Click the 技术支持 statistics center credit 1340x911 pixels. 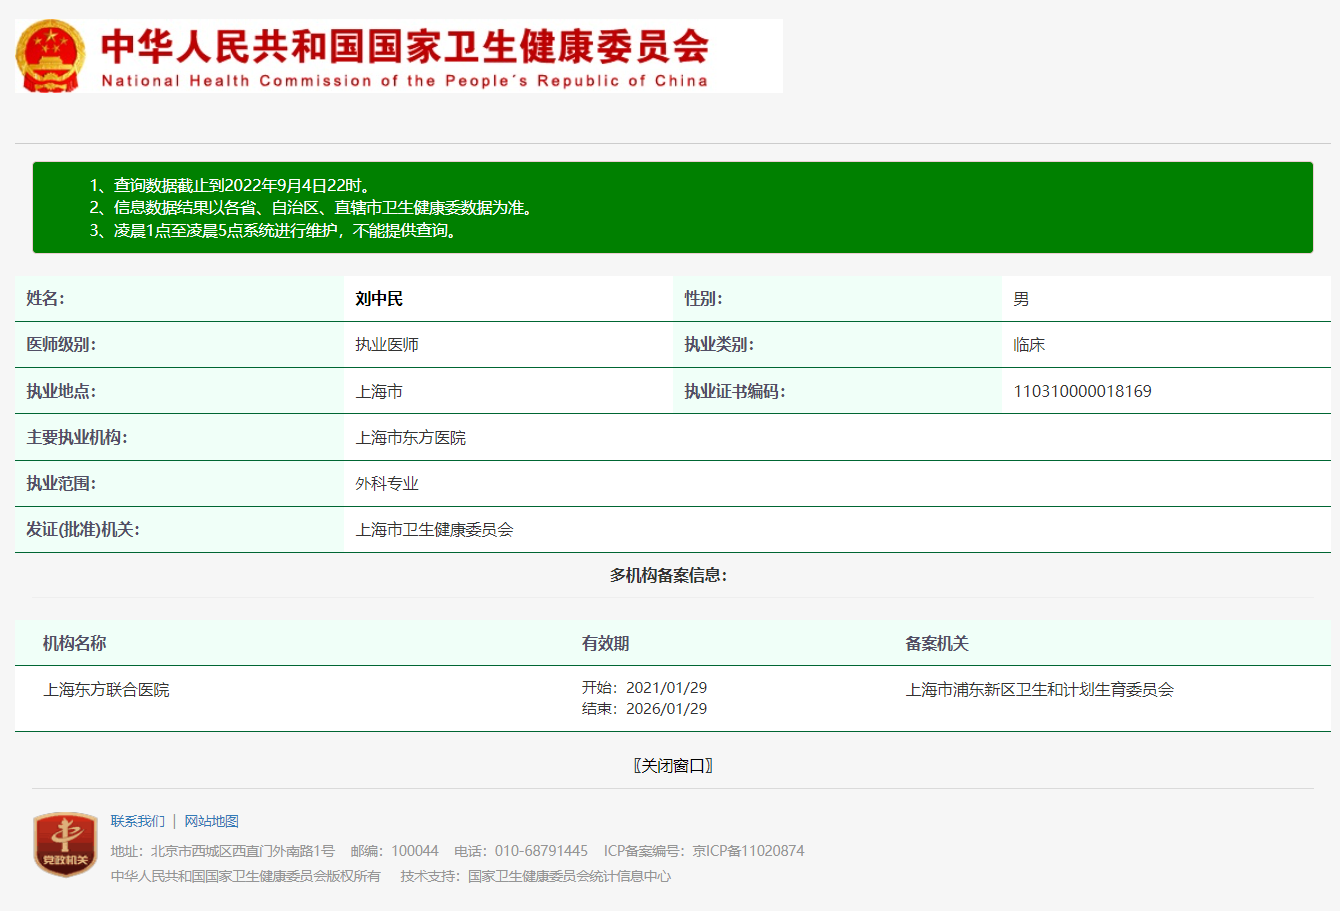536,876
